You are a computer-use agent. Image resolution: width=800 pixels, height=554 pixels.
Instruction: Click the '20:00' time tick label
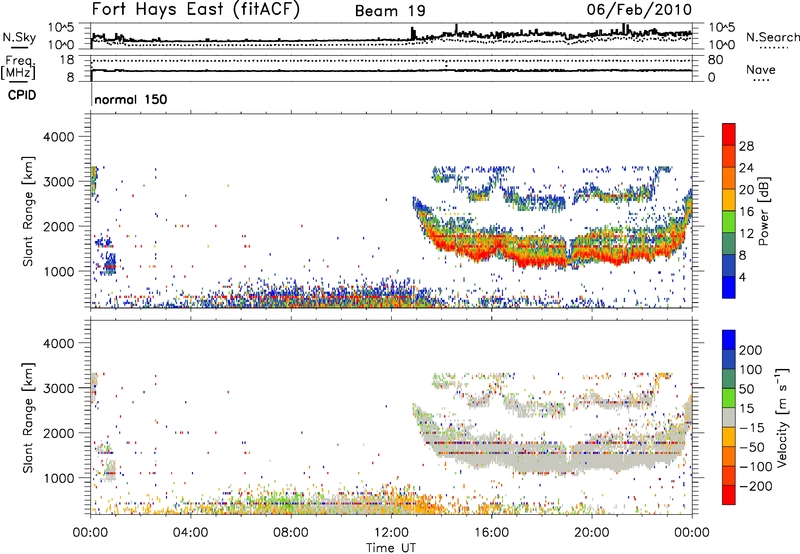tap(592, 533)
